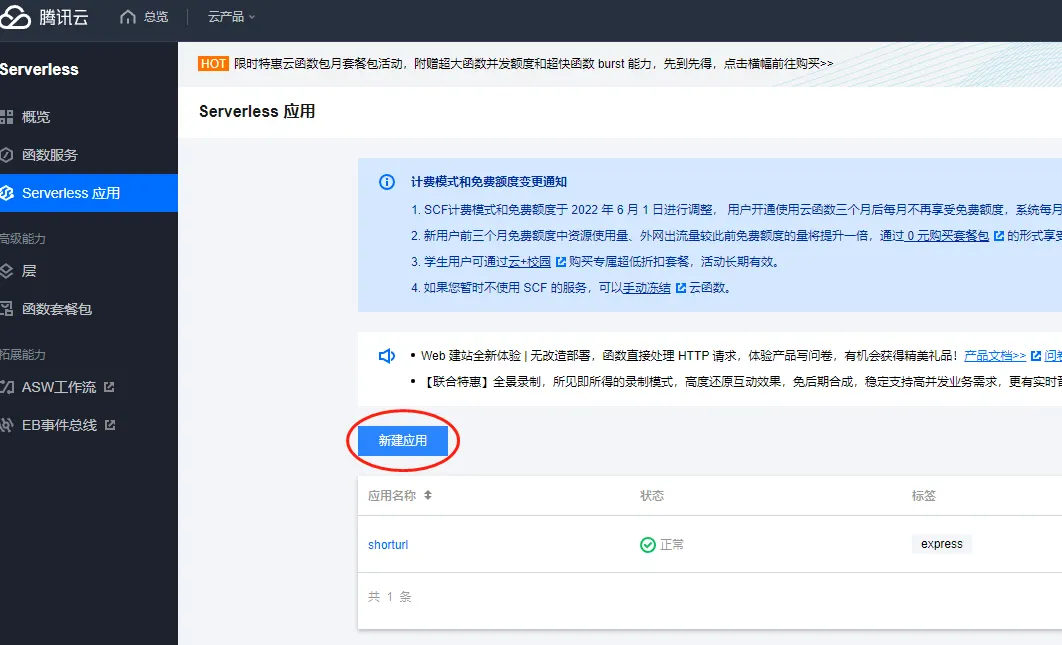1062x645 pixels.
Task: Click the info icon in 计费模式 notice
Action: [387, 182]
